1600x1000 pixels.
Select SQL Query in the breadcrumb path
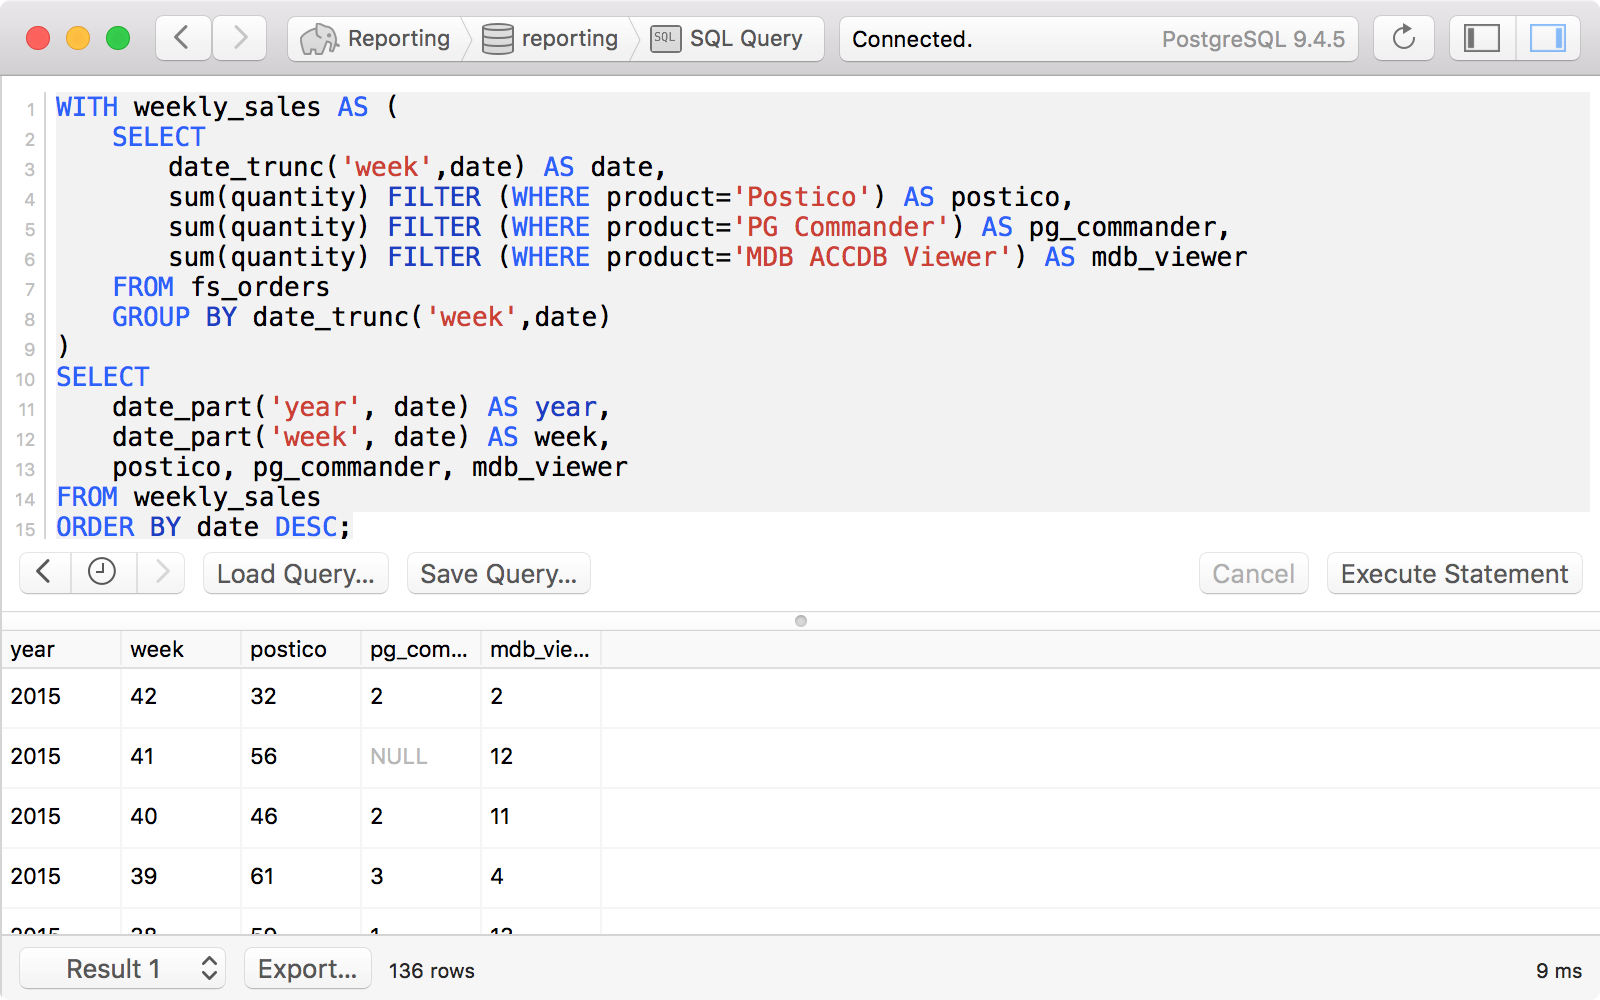[x=745, y=38]
